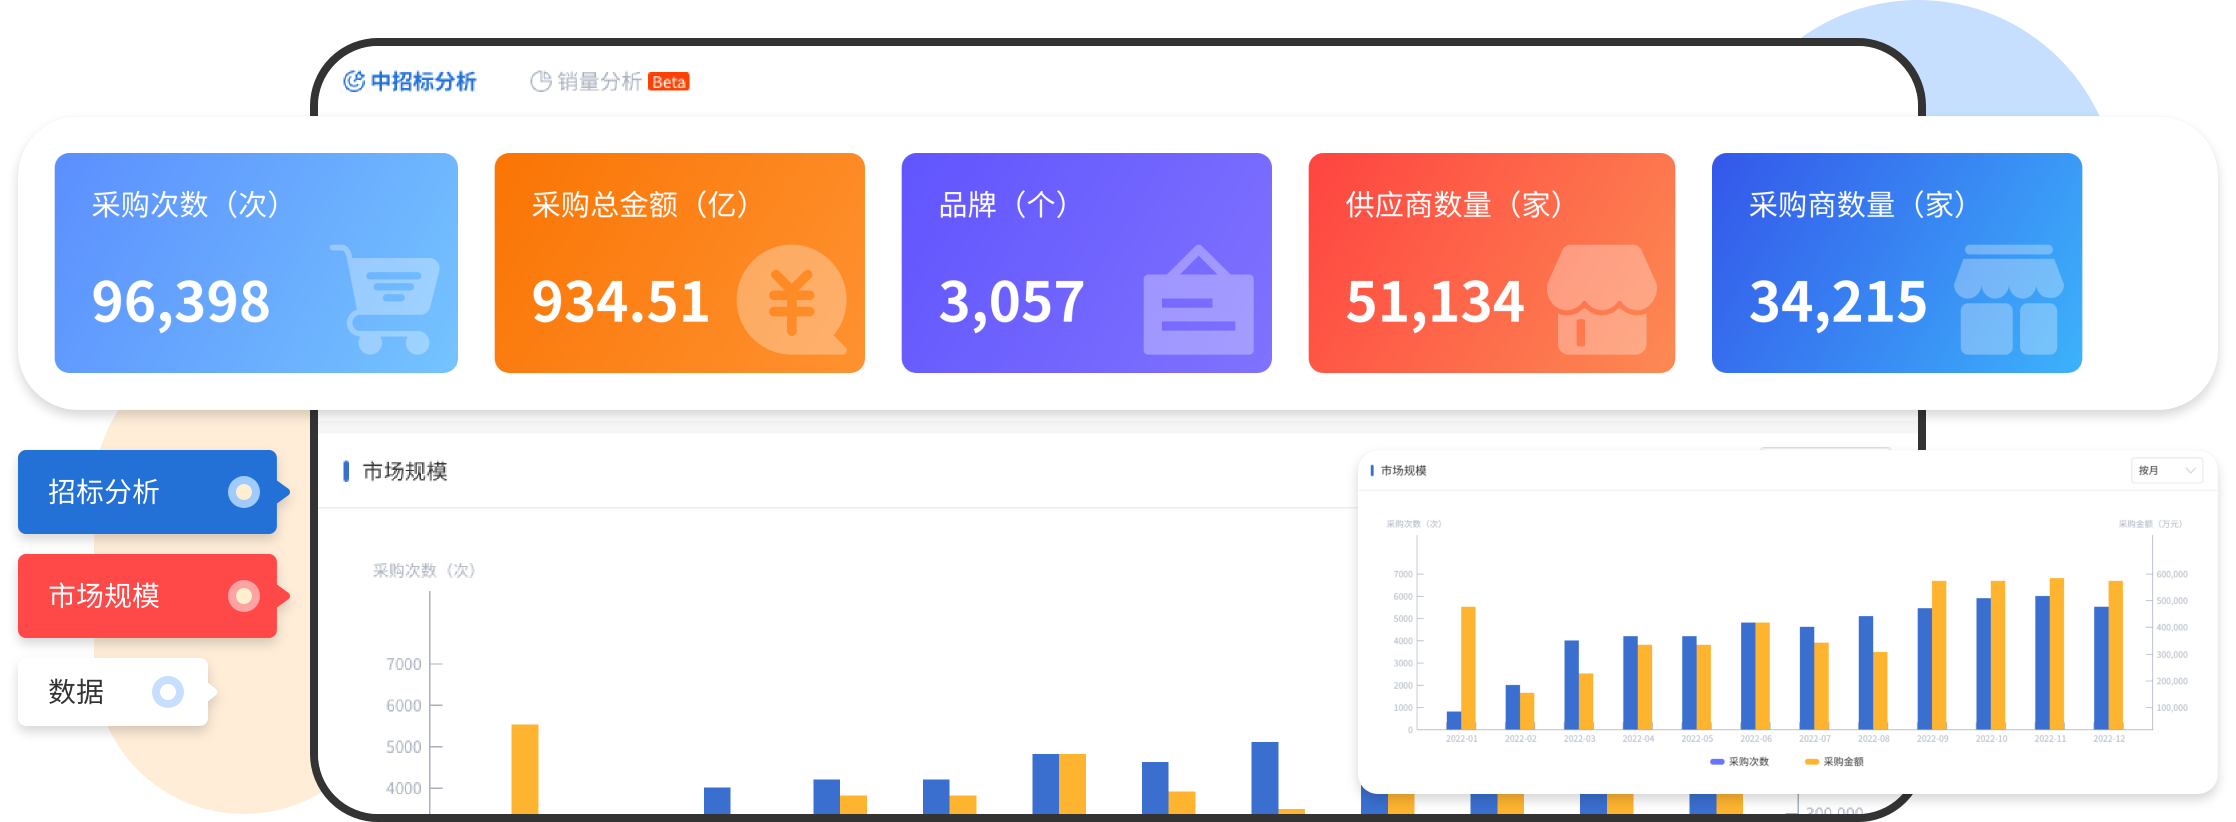Click the 2022-11 orange bar in popup chart

pyautogui.click(x=2057, y=654)
